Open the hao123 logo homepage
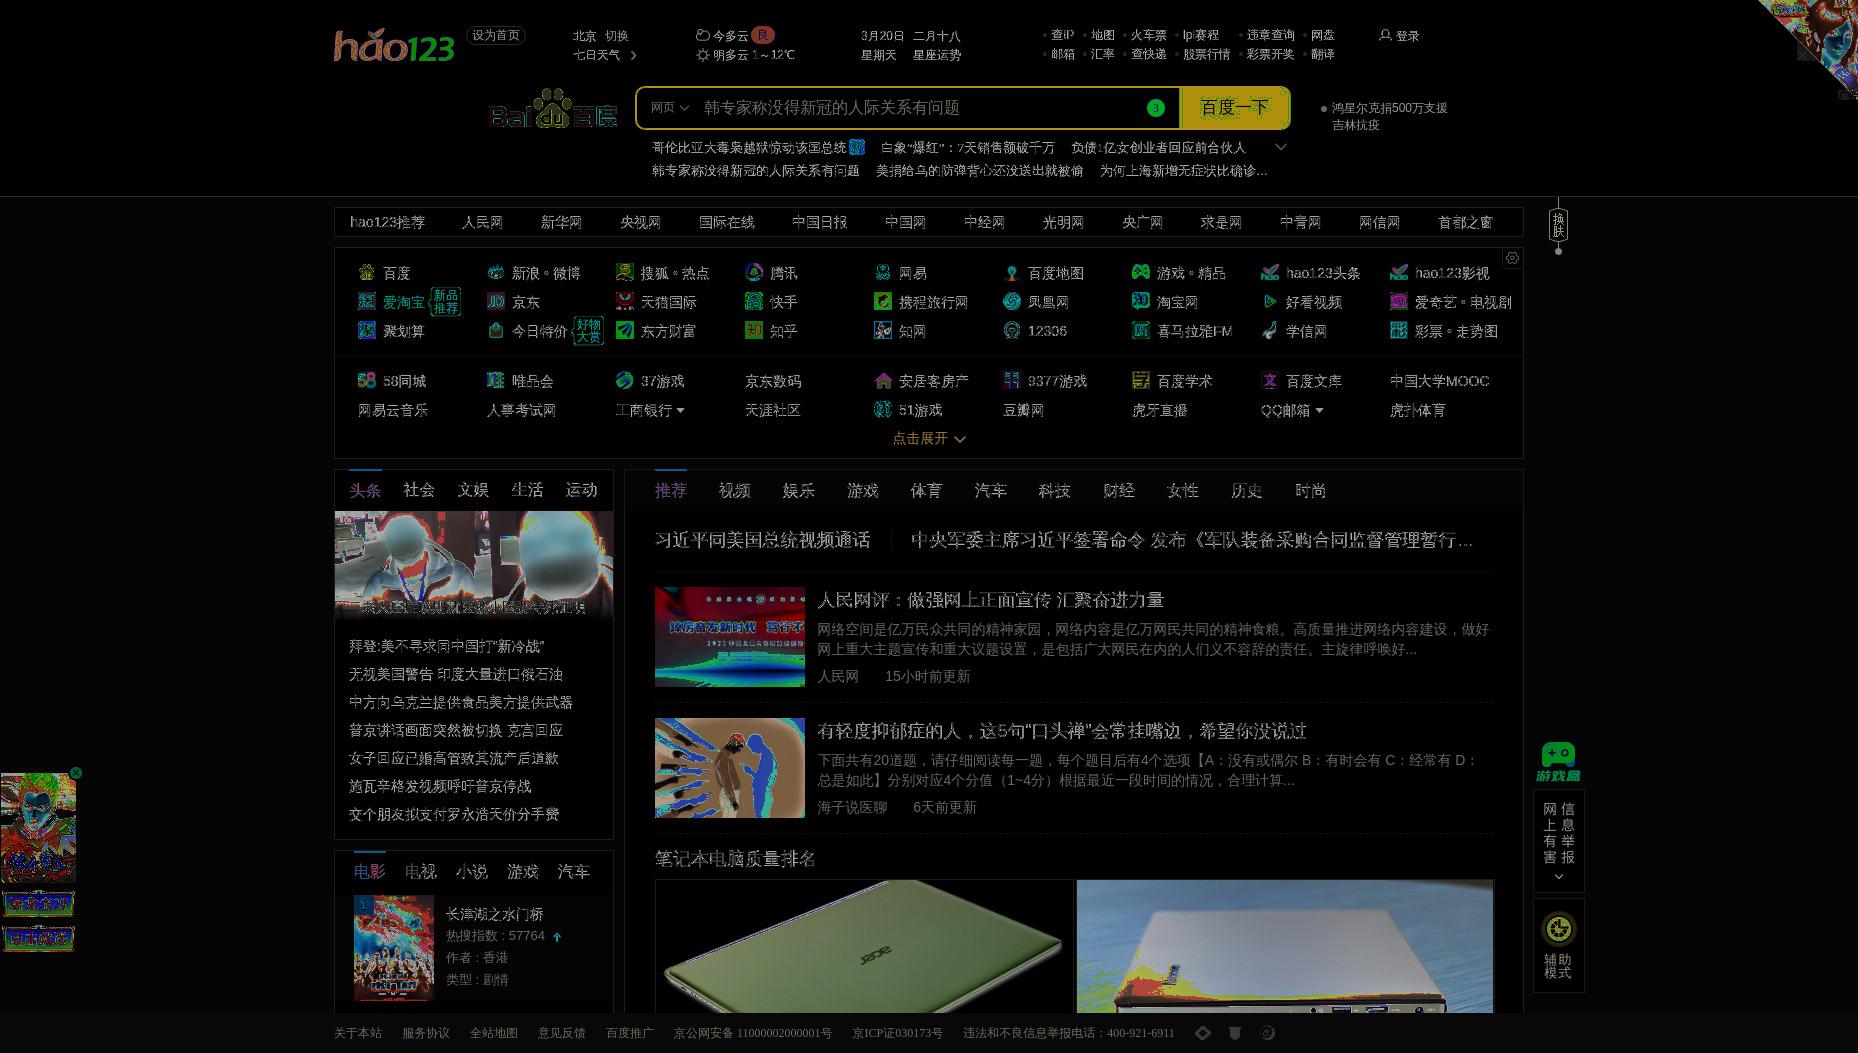Viewport: 1858px width, 1053px height. [394, 46]
